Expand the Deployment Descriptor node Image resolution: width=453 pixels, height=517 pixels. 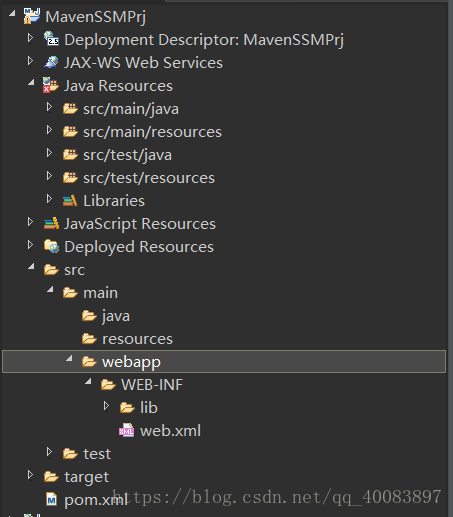[x=30, y=38]
